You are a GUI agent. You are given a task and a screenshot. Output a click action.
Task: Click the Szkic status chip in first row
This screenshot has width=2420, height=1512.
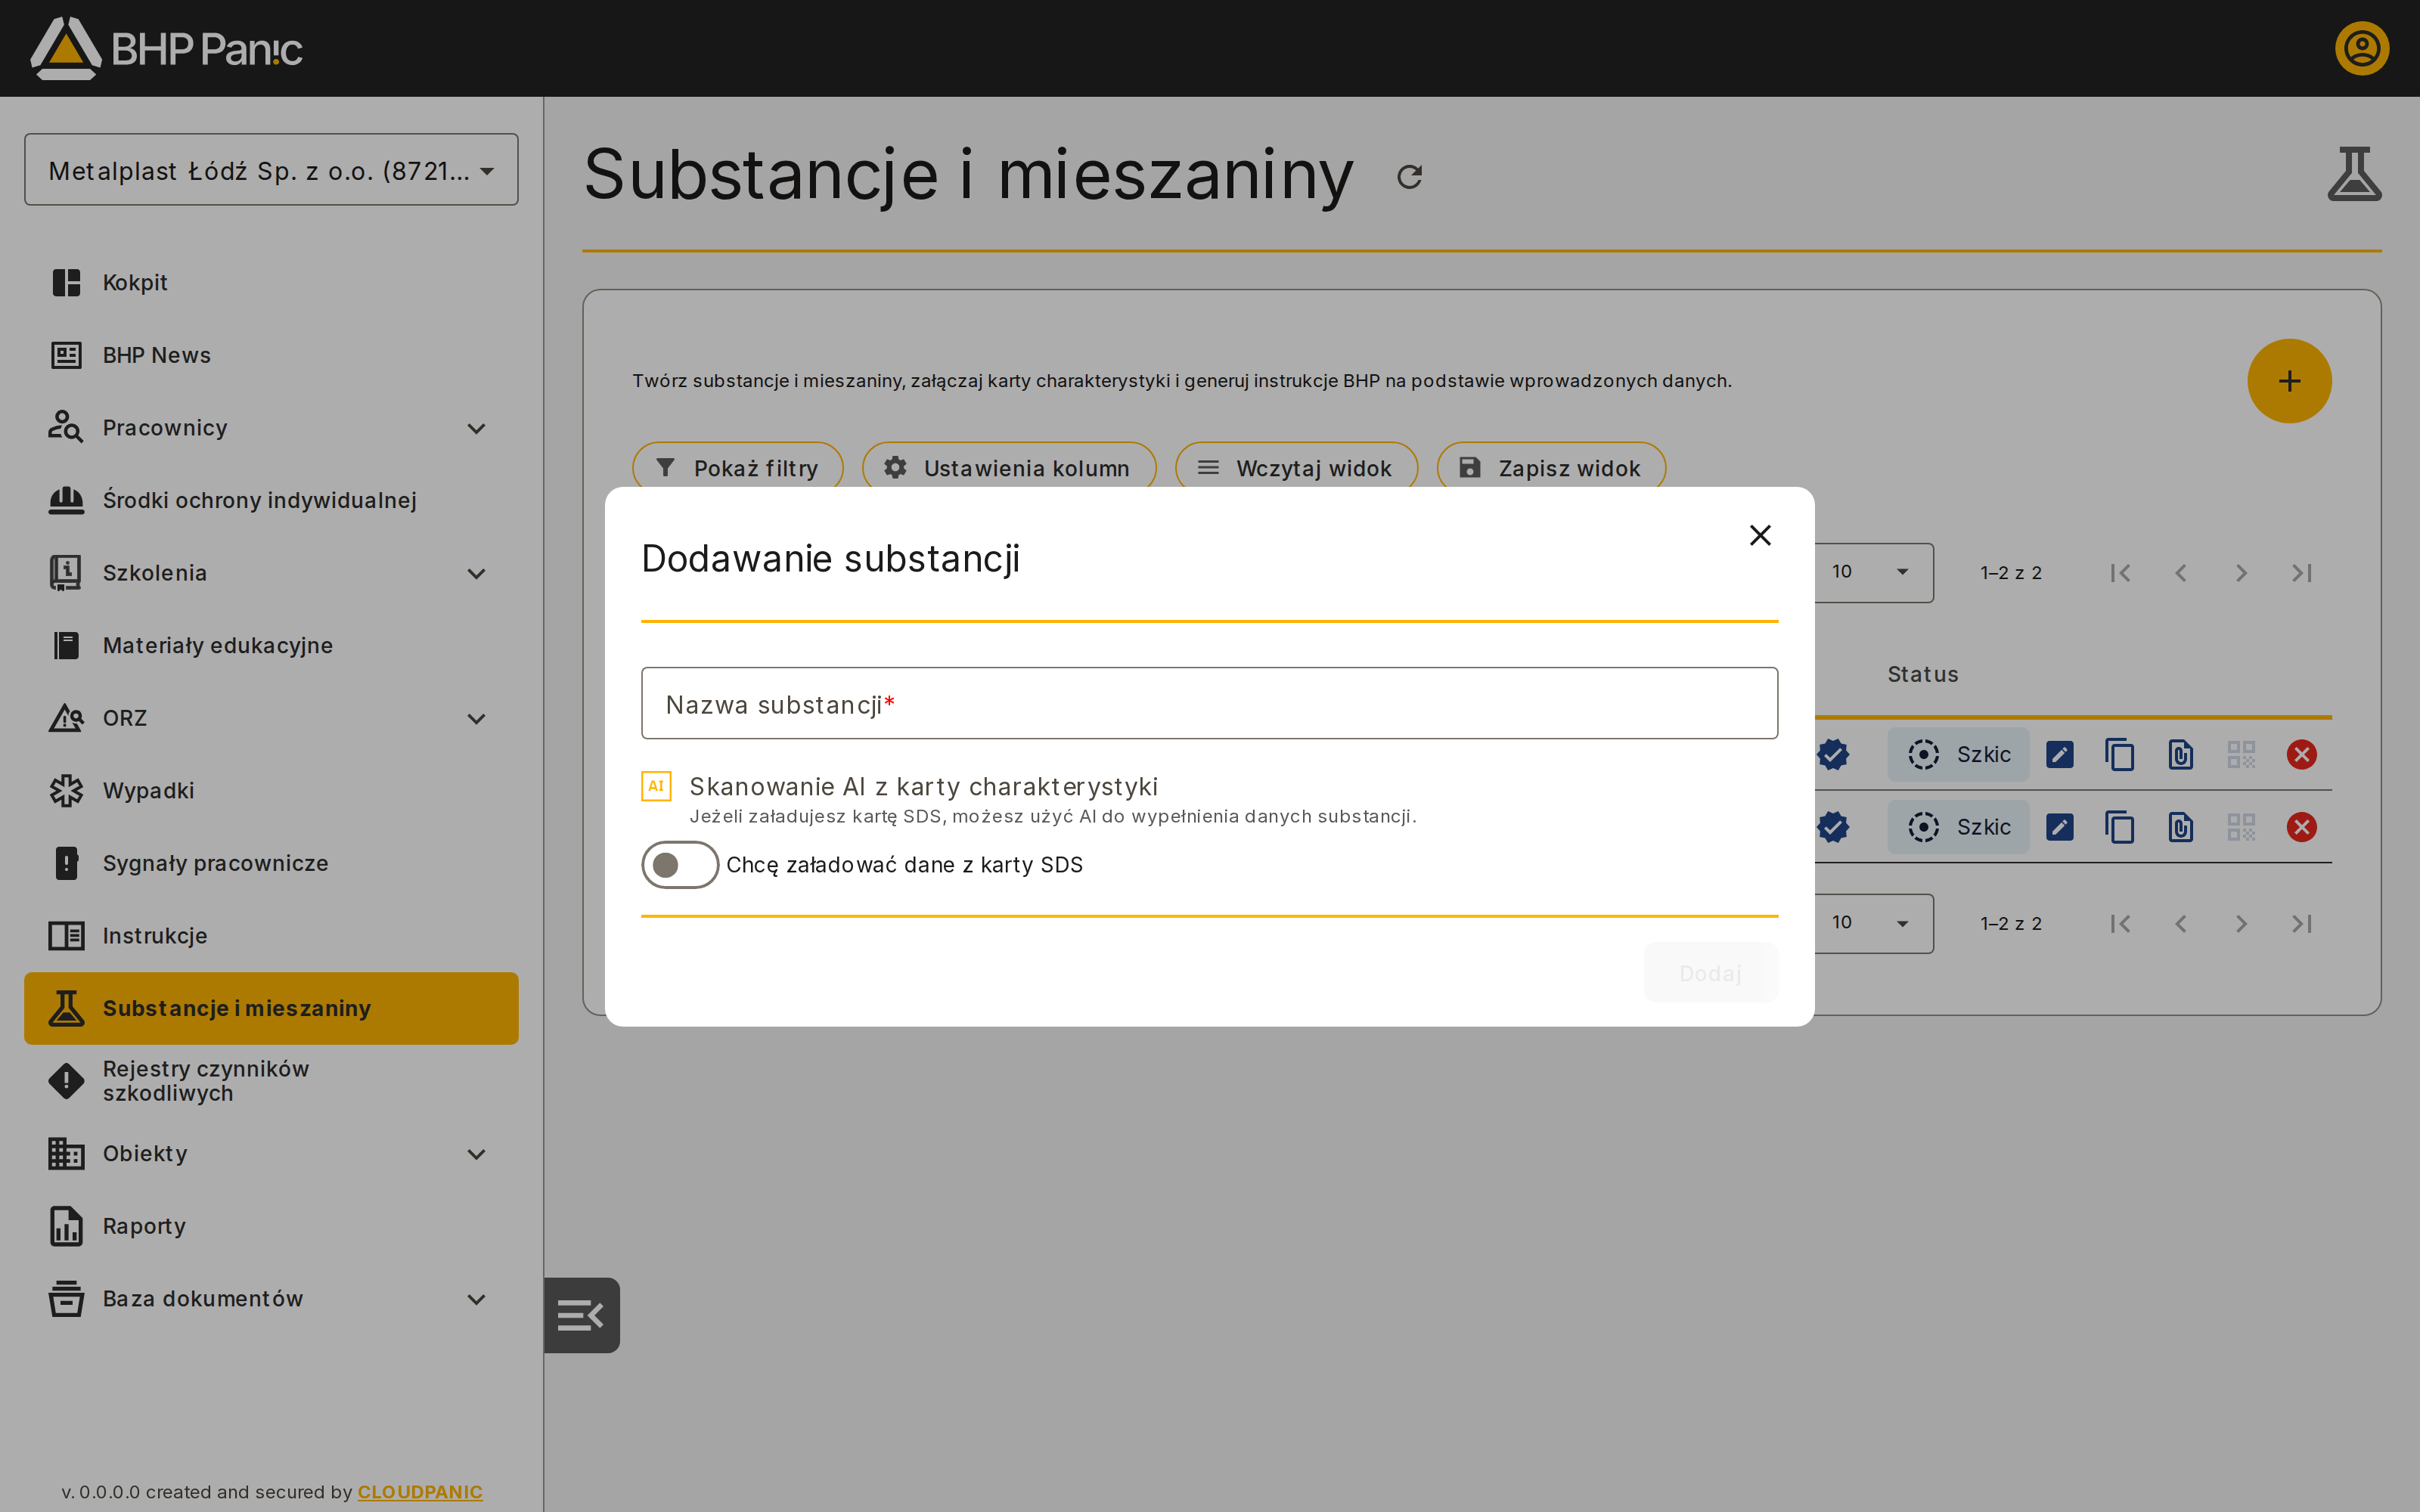click(1958, 754)
